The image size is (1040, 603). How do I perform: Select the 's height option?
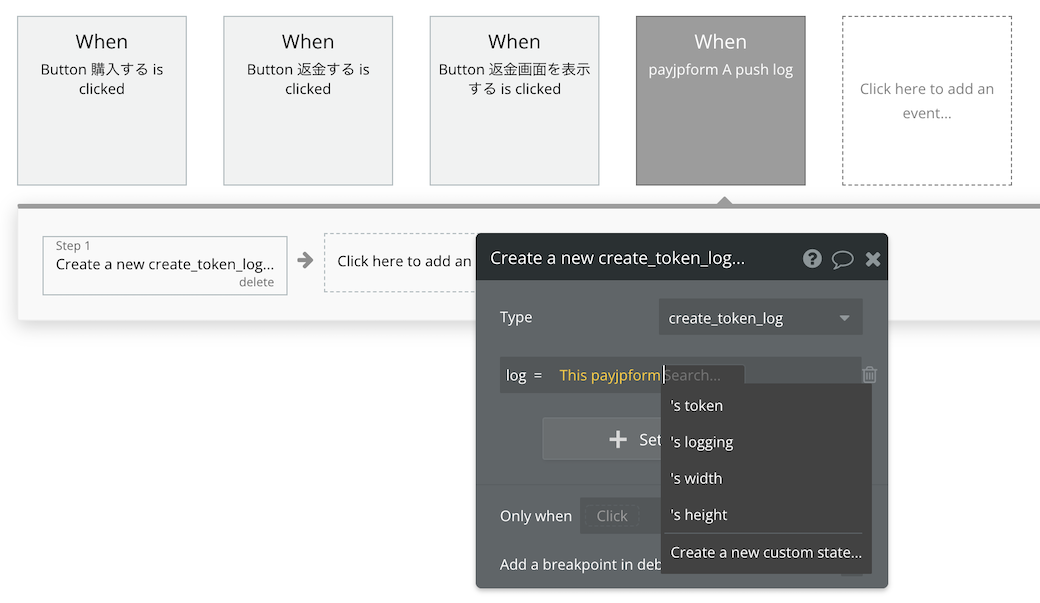coord(766,515)
